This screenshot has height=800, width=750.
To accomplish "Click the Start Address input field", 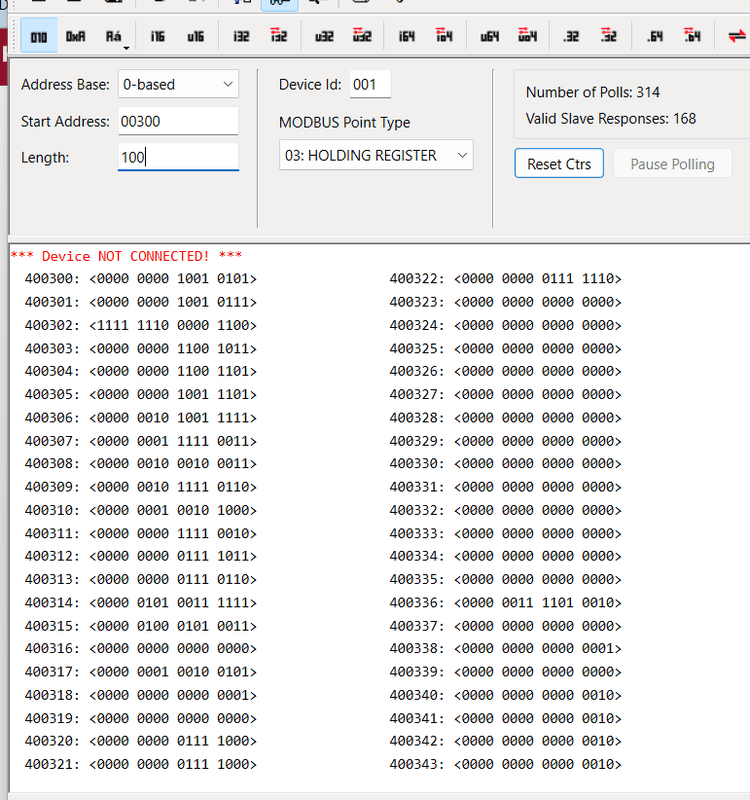I will (x=178, y=121).
